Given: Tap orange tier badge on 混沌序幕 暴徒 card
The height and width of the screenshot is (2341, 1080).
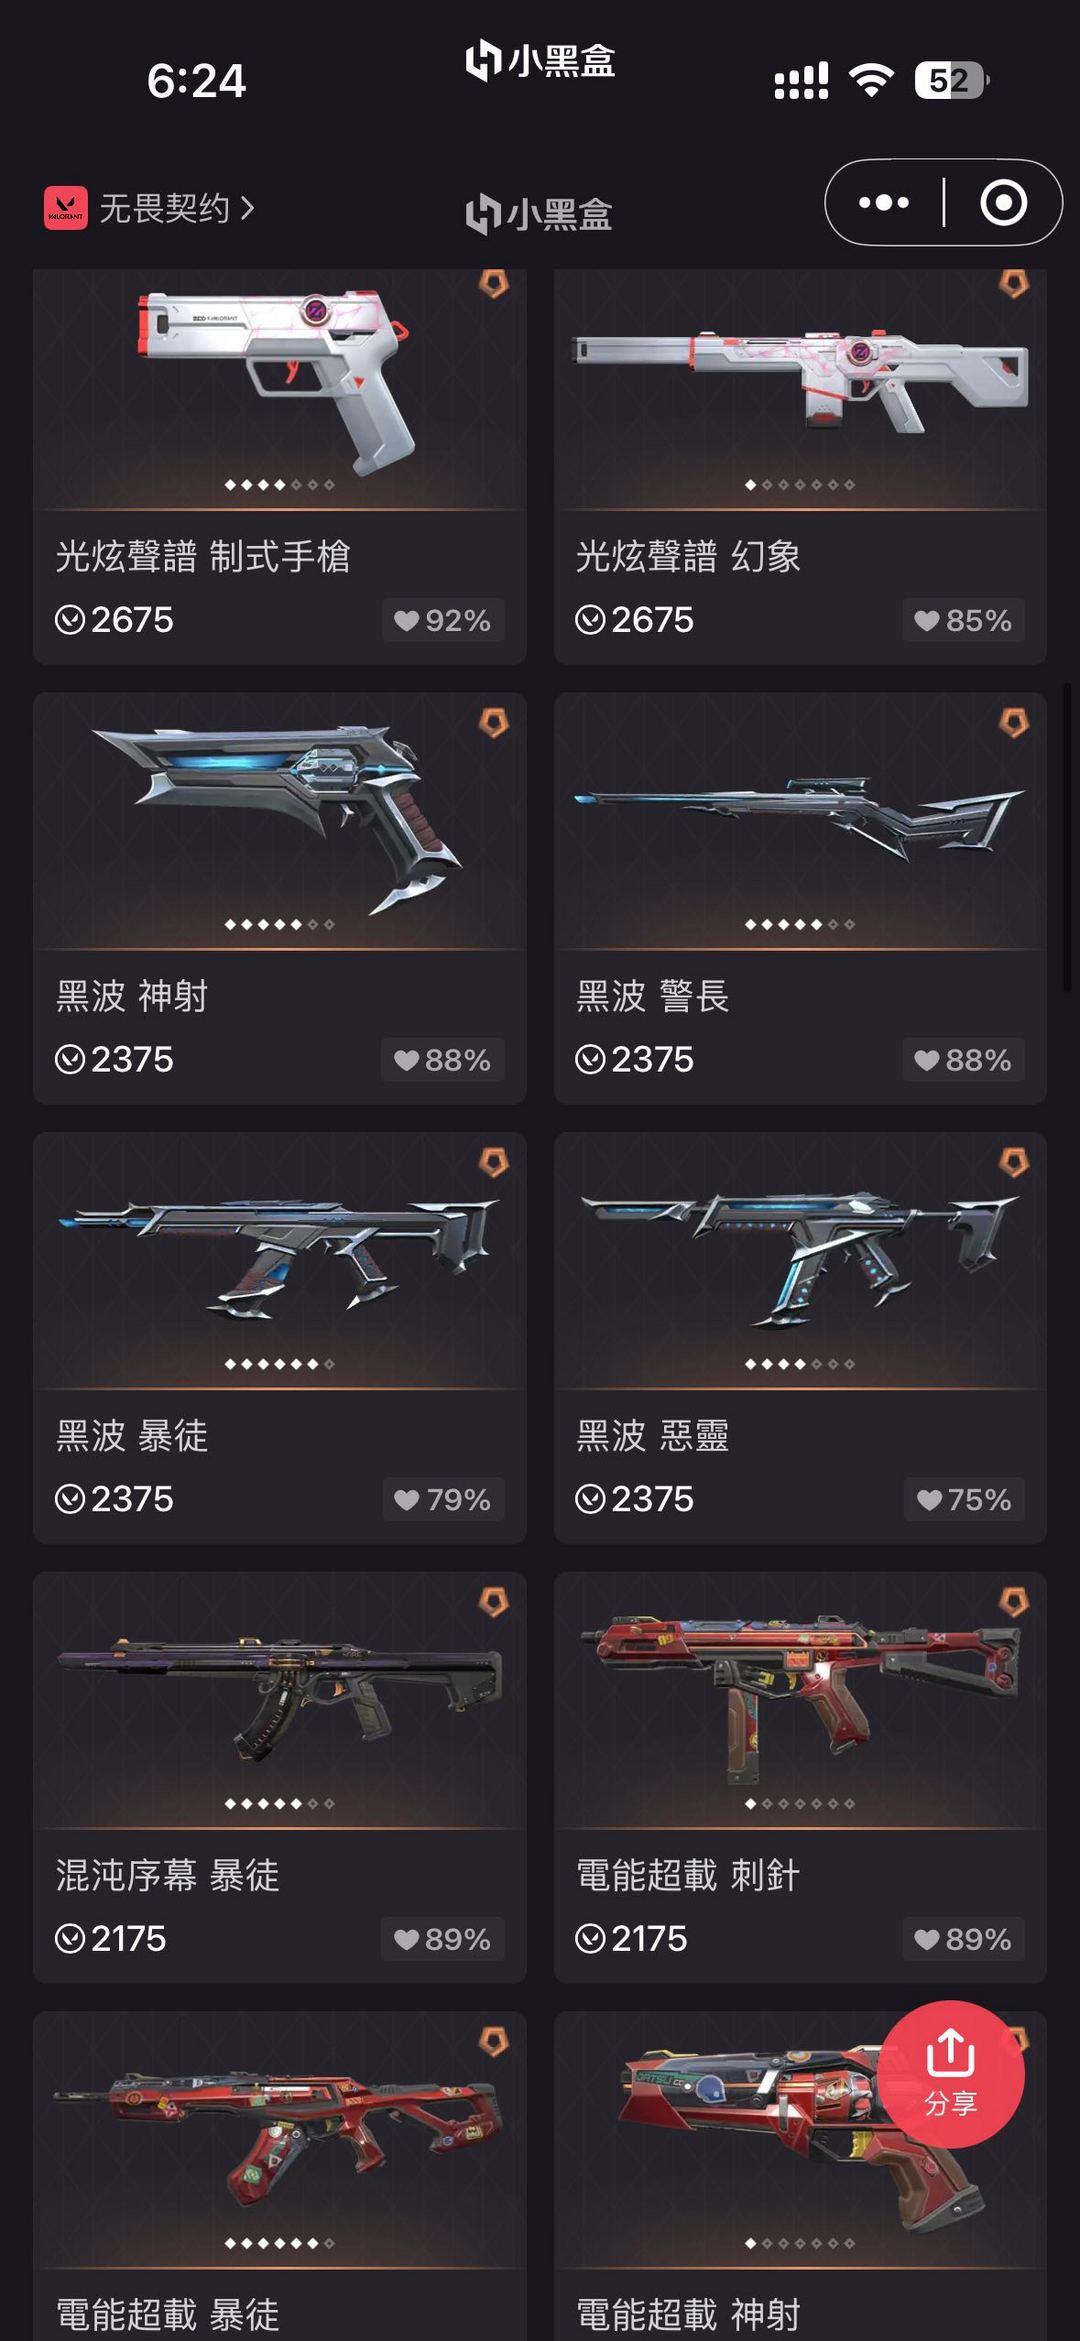Looking at the screenshot, I should coord(494,1601).
